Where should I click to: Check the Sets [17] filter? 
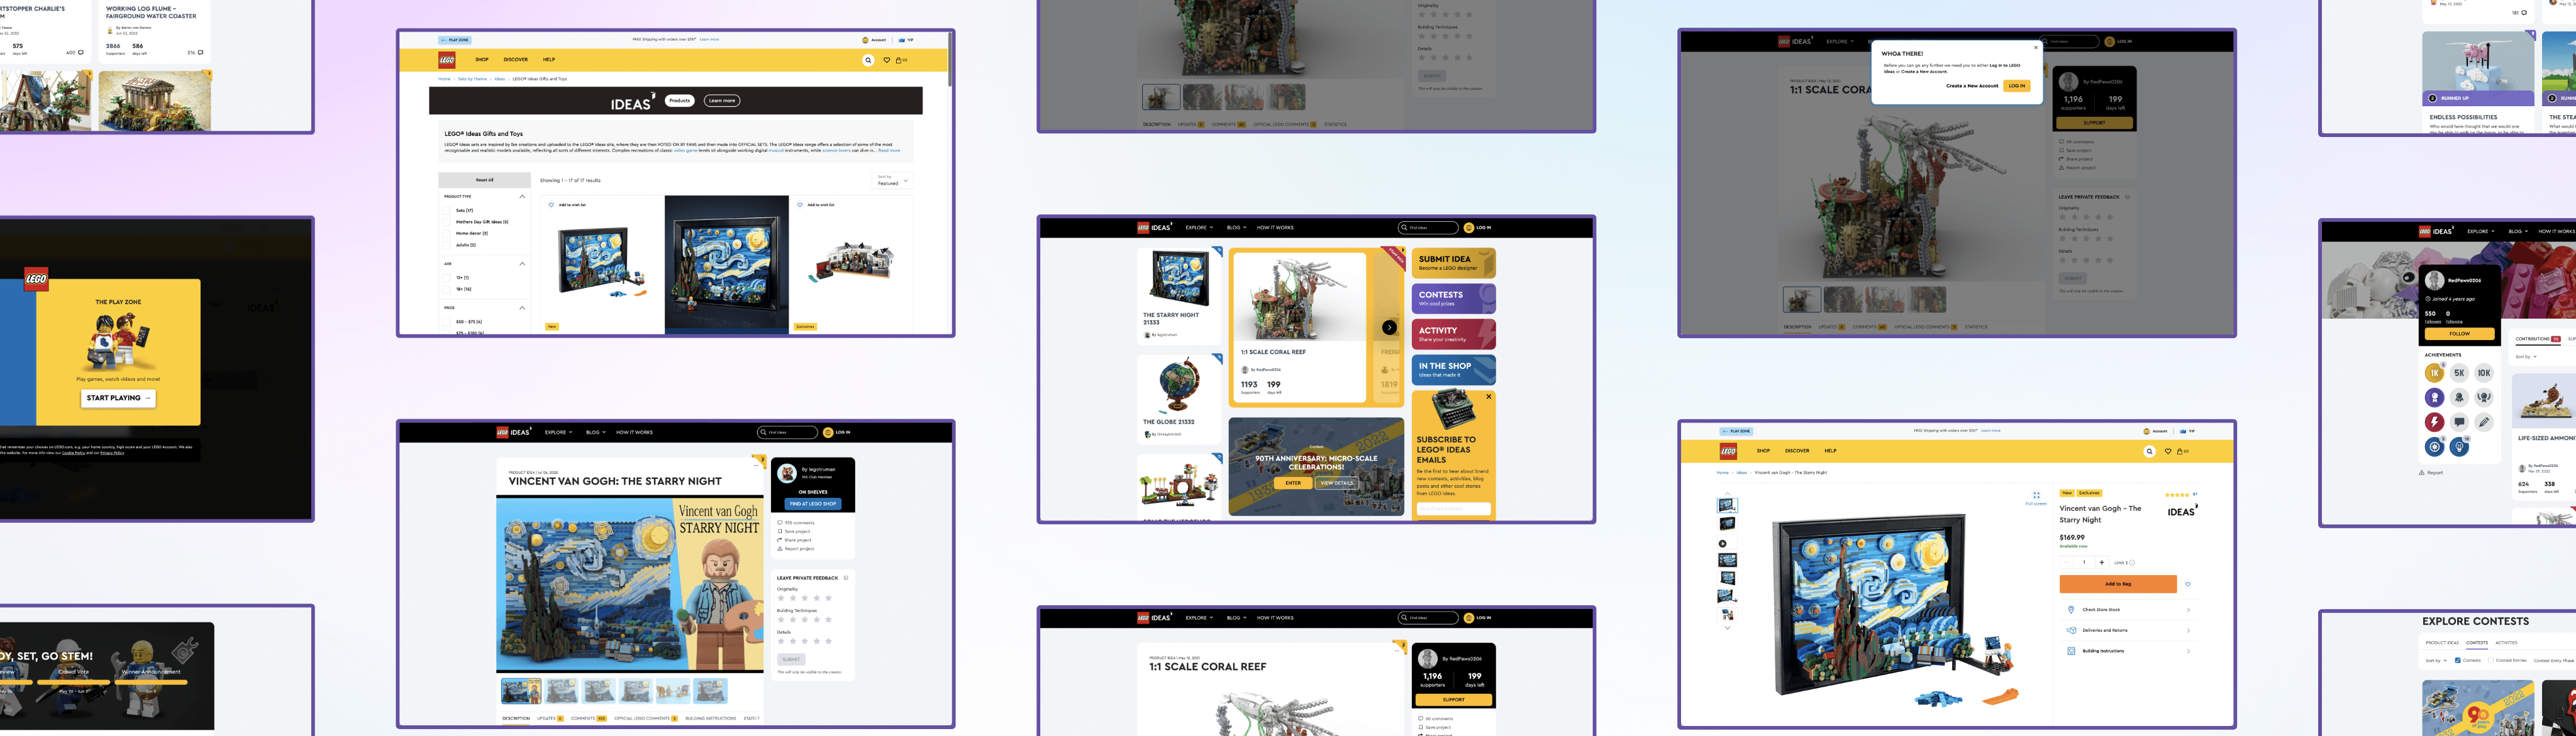pyautogui.click(x=448, y=211)
